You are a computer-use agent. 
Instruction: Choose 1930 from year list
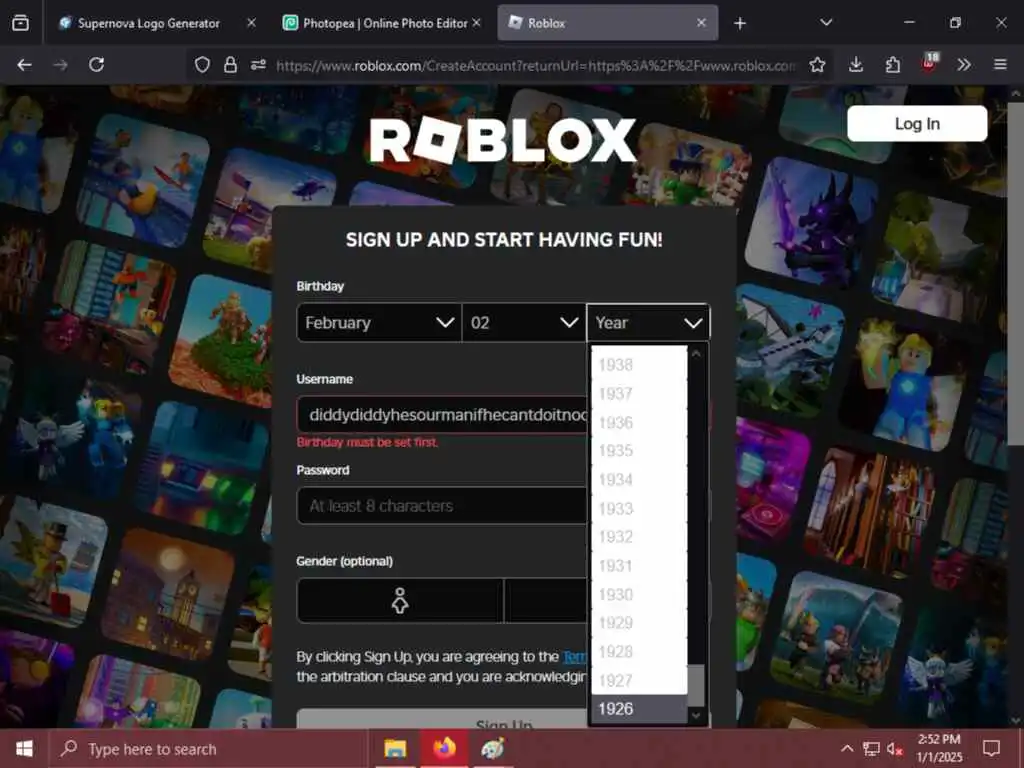click(639, 594)
